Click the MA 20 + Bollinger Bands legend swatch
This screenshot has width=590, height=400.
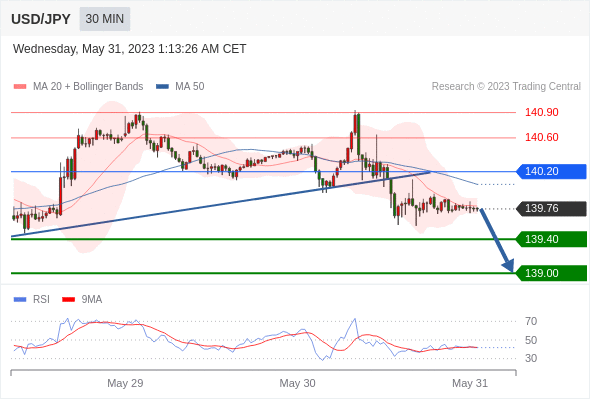(x=20, y=87)
